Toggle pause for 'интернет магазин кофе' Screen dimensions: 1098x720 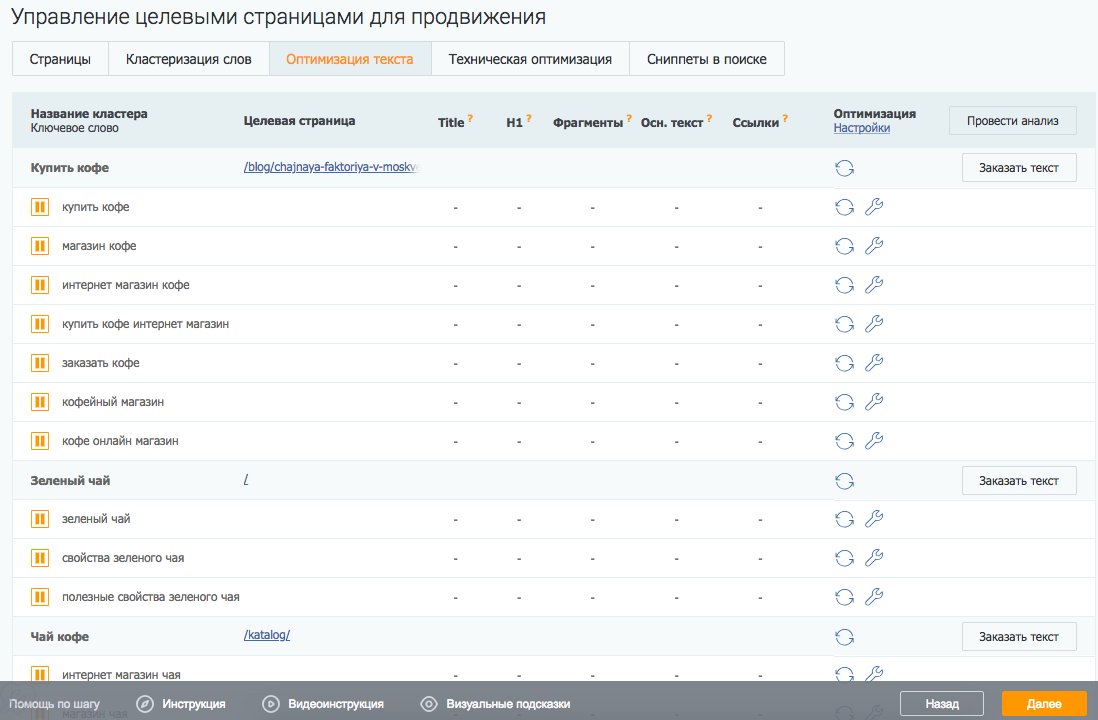click(40, 285)
